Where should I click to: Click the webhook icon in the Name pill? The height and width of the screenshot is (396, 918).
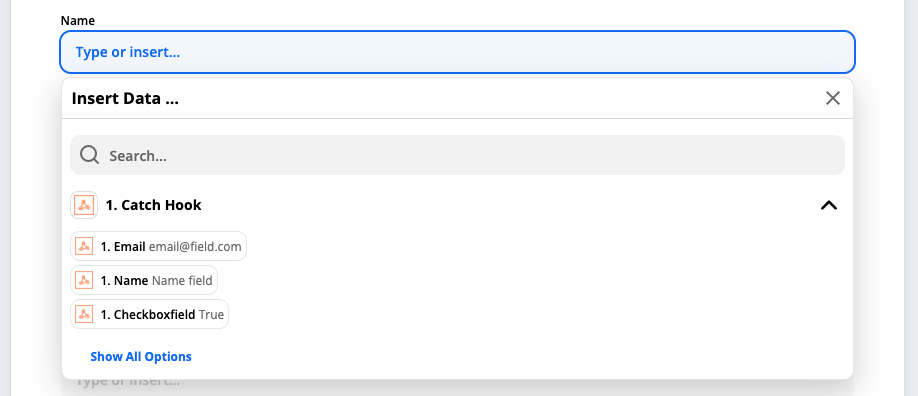pyautogui.click(x=84, y=281)
